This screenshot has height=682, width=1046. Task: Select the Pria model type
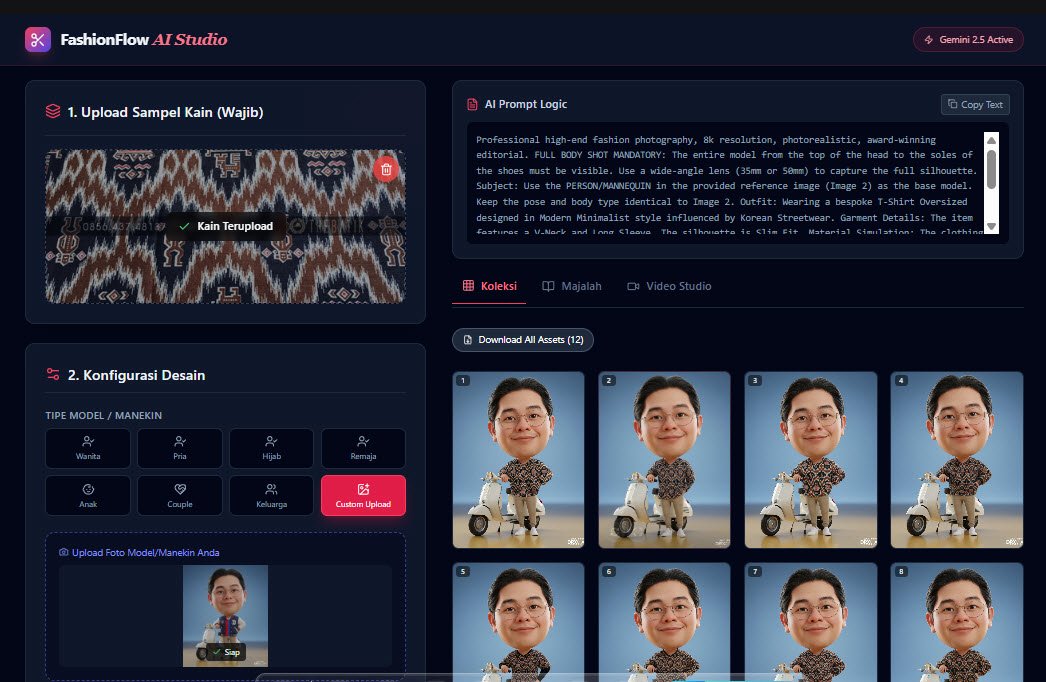coord(180,448)
